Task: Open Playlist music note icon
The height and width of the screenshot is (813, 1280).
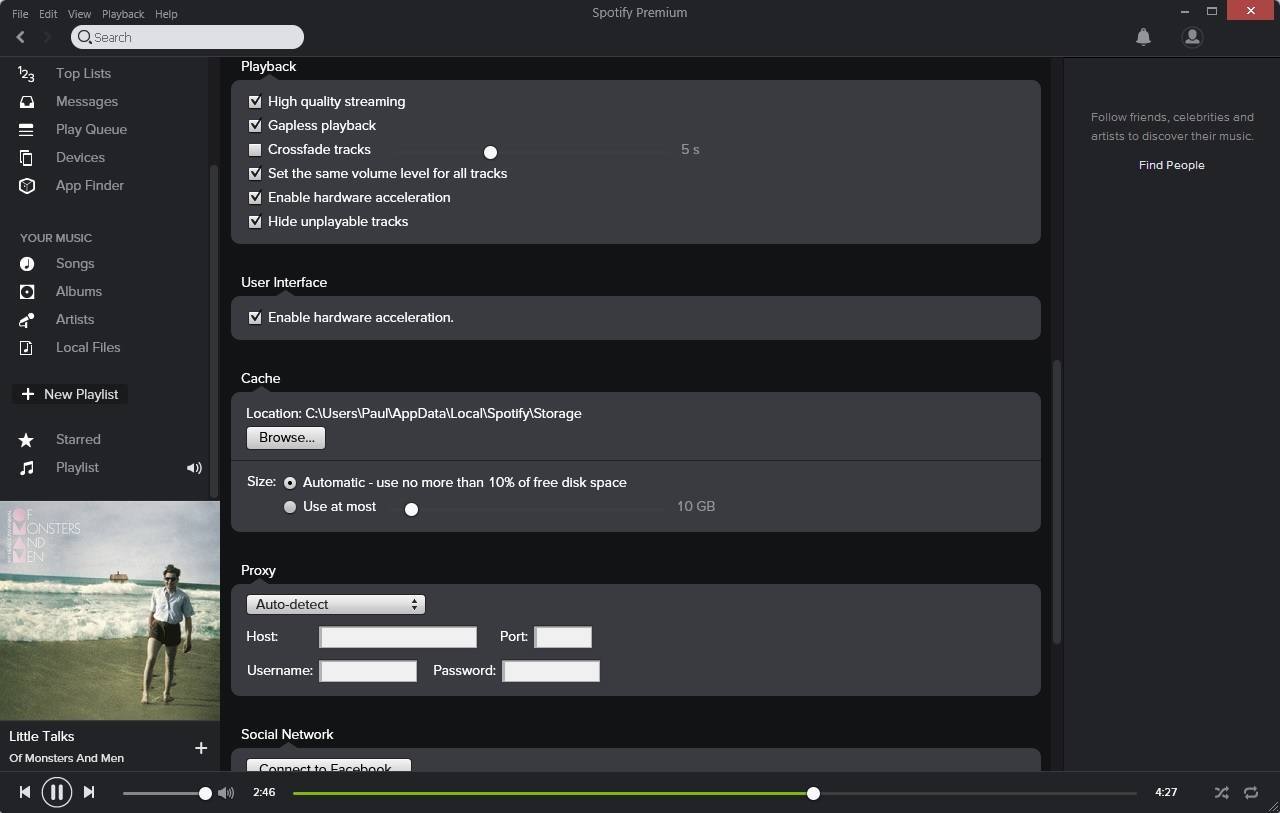Action: pos(27,468)
